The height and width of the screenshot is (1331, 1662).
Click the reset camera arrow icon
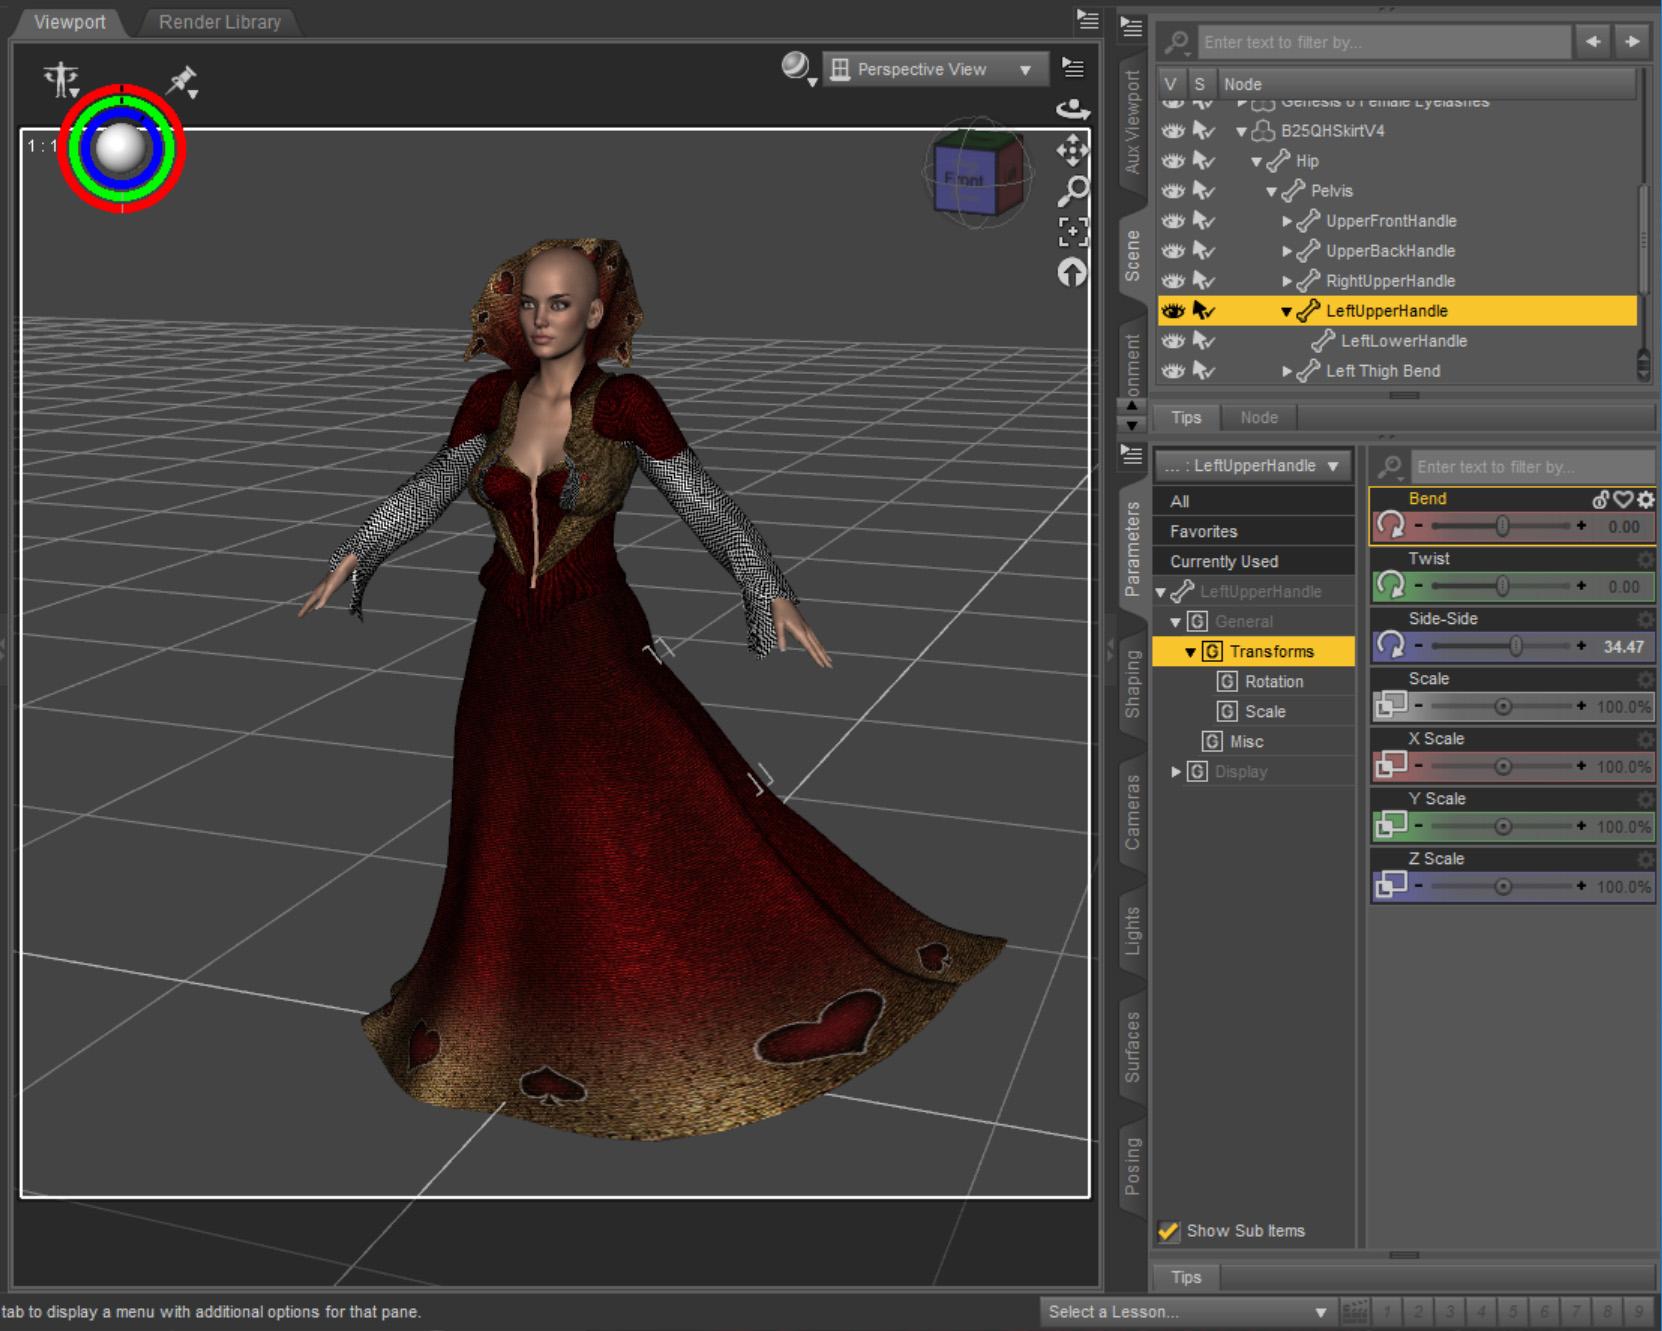[1072, 272]
